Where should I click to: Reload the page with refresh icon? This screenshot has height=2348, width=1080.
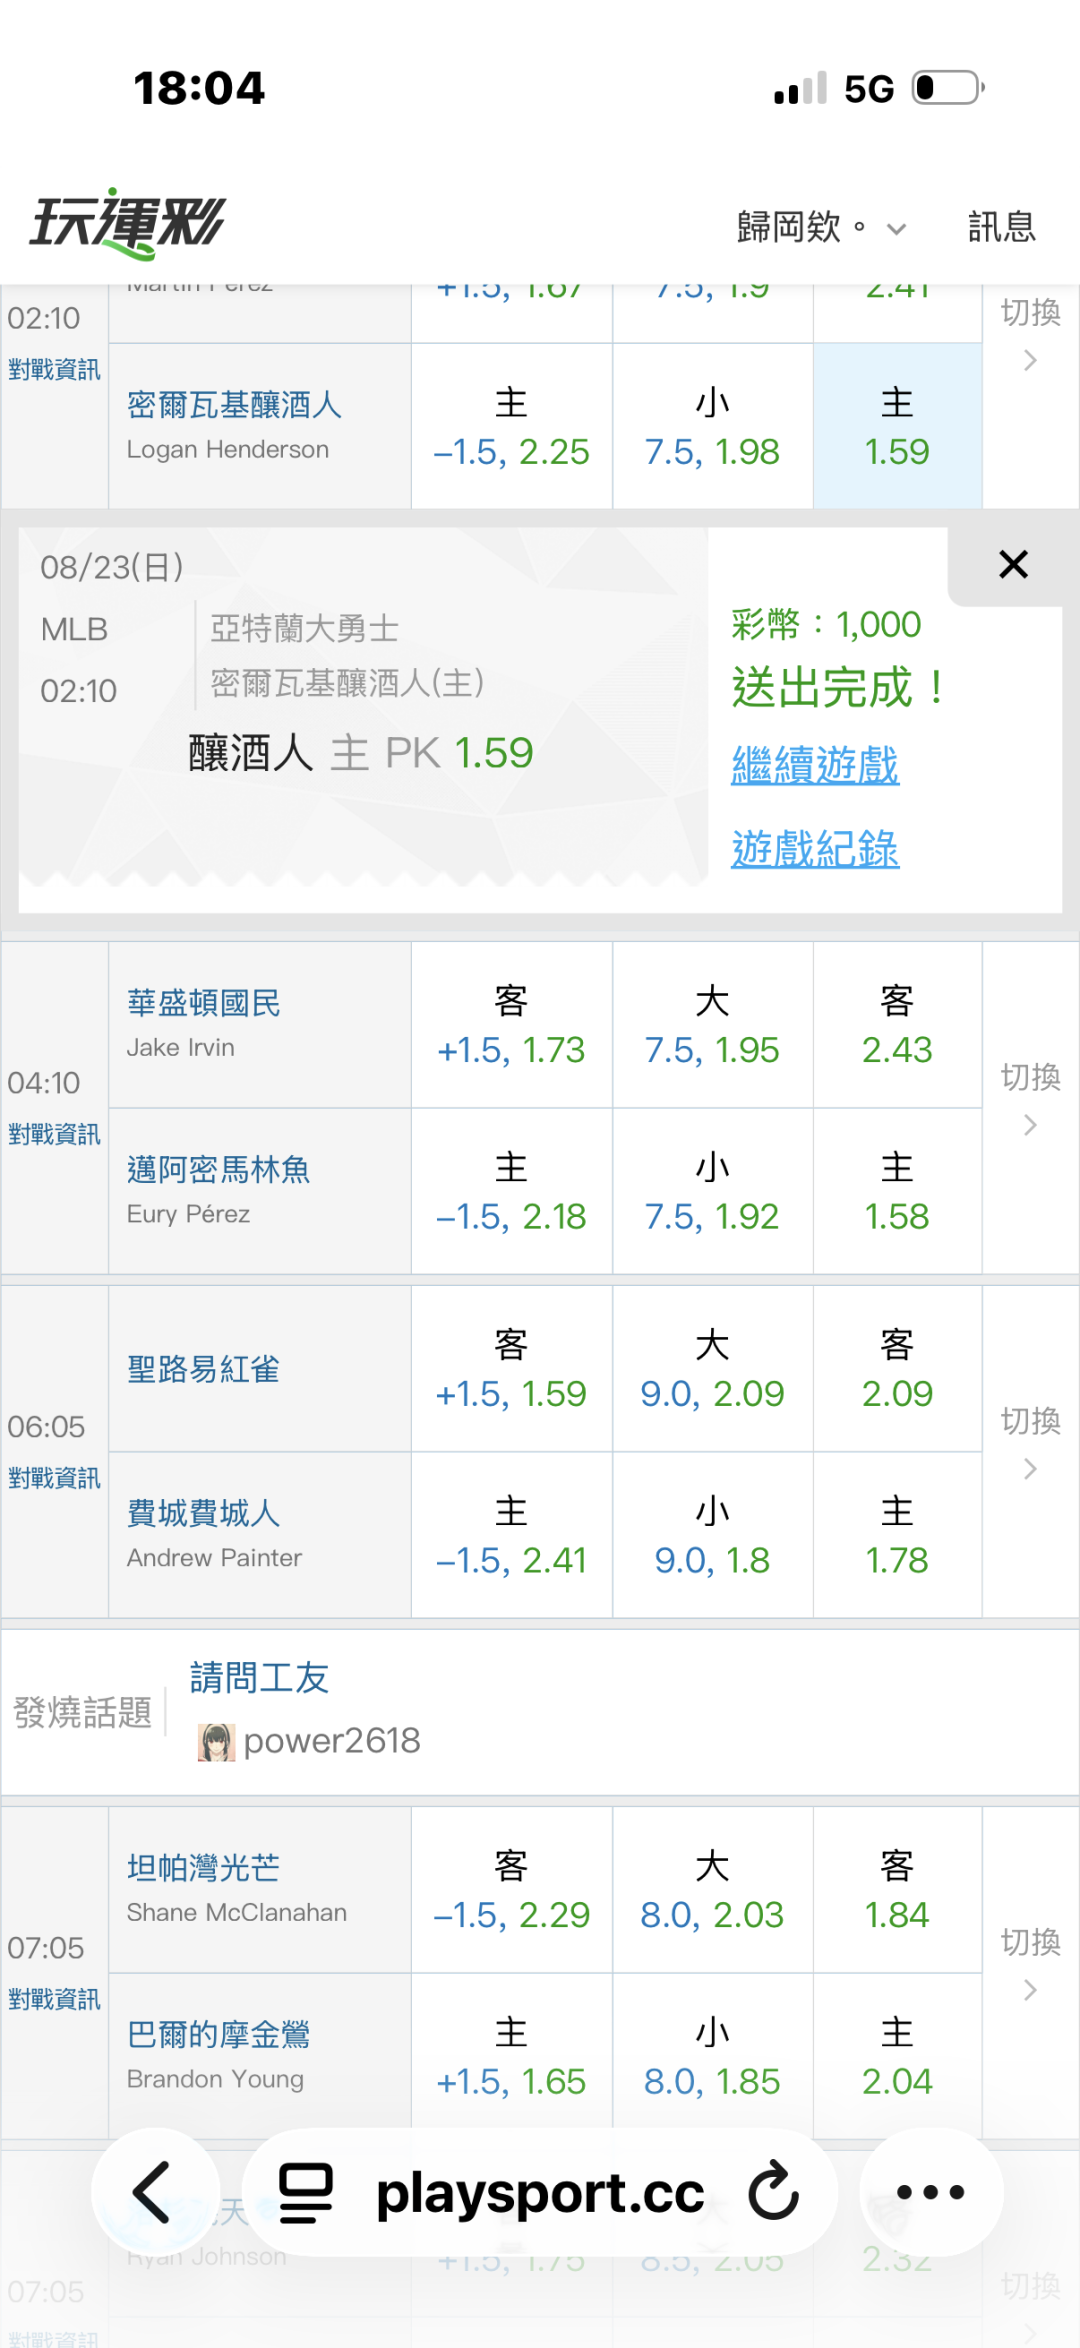774,2192
